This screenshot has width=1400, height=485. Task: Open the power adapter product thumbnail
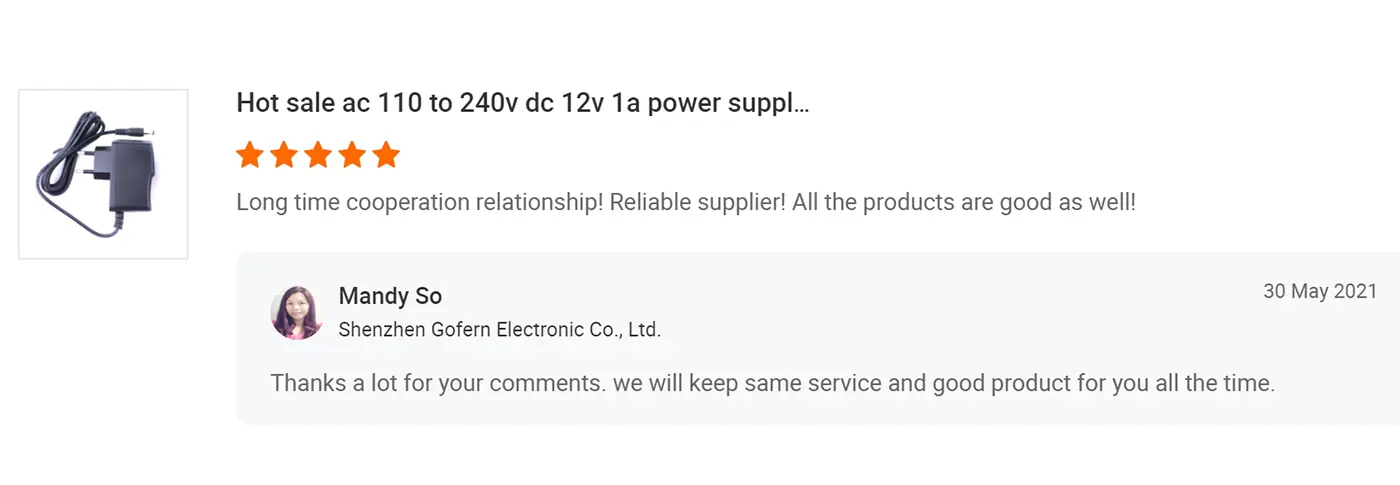pyautogui.click(x=103, y=174)
